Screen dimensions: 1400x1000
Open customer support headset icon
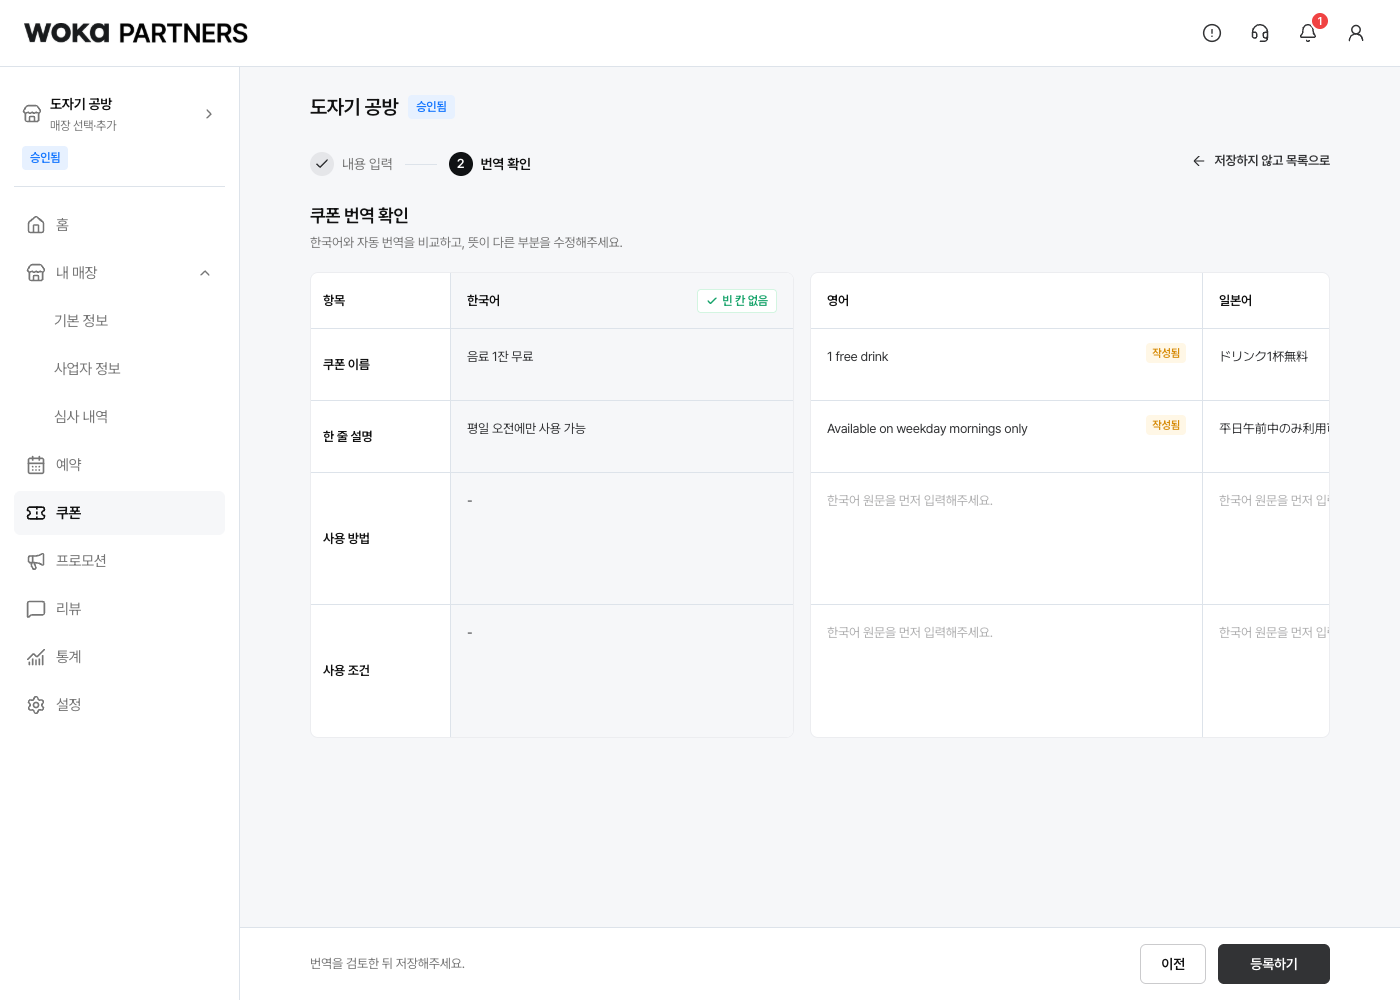pyautogui.click(x=1260, y=33)
